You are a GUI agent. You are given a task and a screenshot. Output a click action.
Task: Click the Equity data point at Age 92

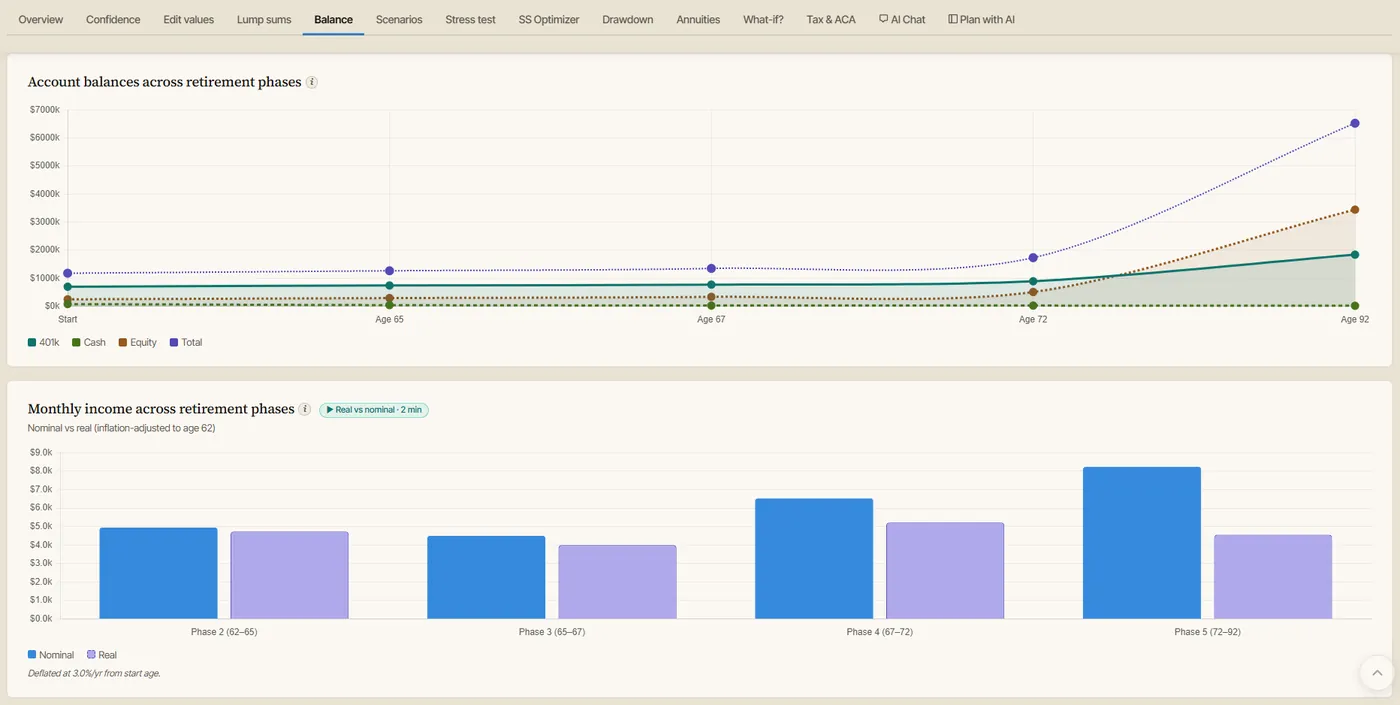click(x=1355, y=210)
